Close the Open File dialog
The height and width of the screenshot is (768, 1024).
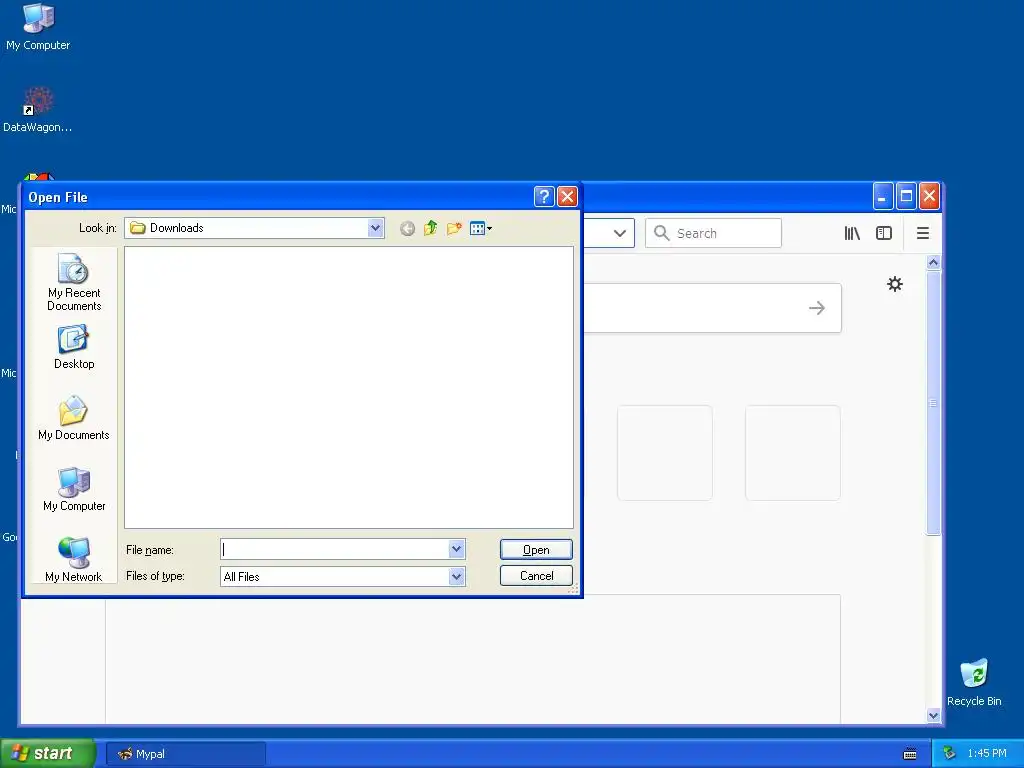(567, 197)
